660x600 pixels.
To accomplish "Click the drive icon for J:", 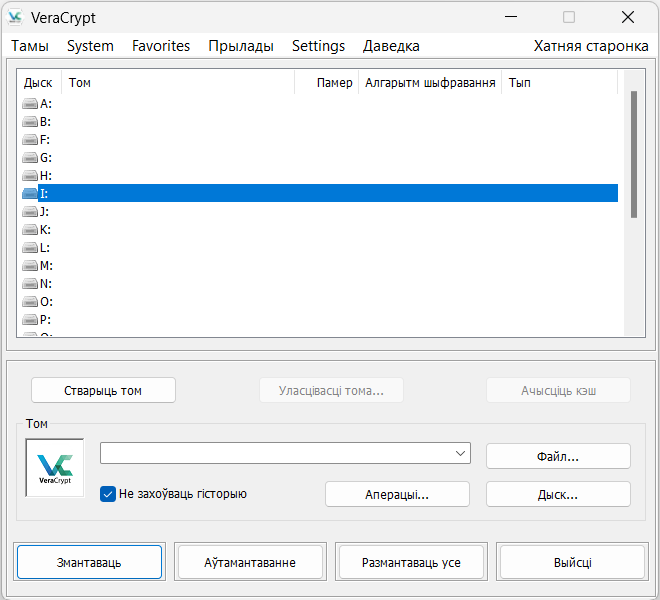I will (x=30, y=211).
